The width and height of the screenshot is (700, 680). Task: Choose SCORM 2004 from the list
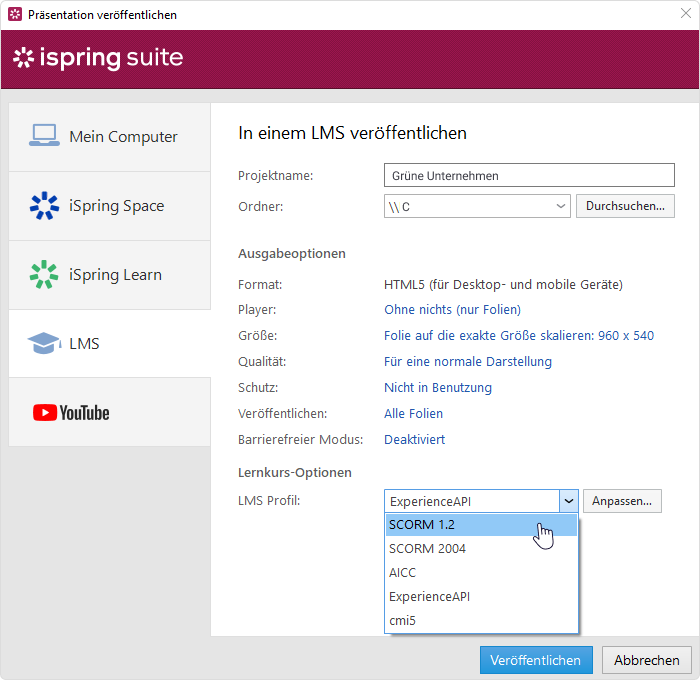click(x=481, y=548)
